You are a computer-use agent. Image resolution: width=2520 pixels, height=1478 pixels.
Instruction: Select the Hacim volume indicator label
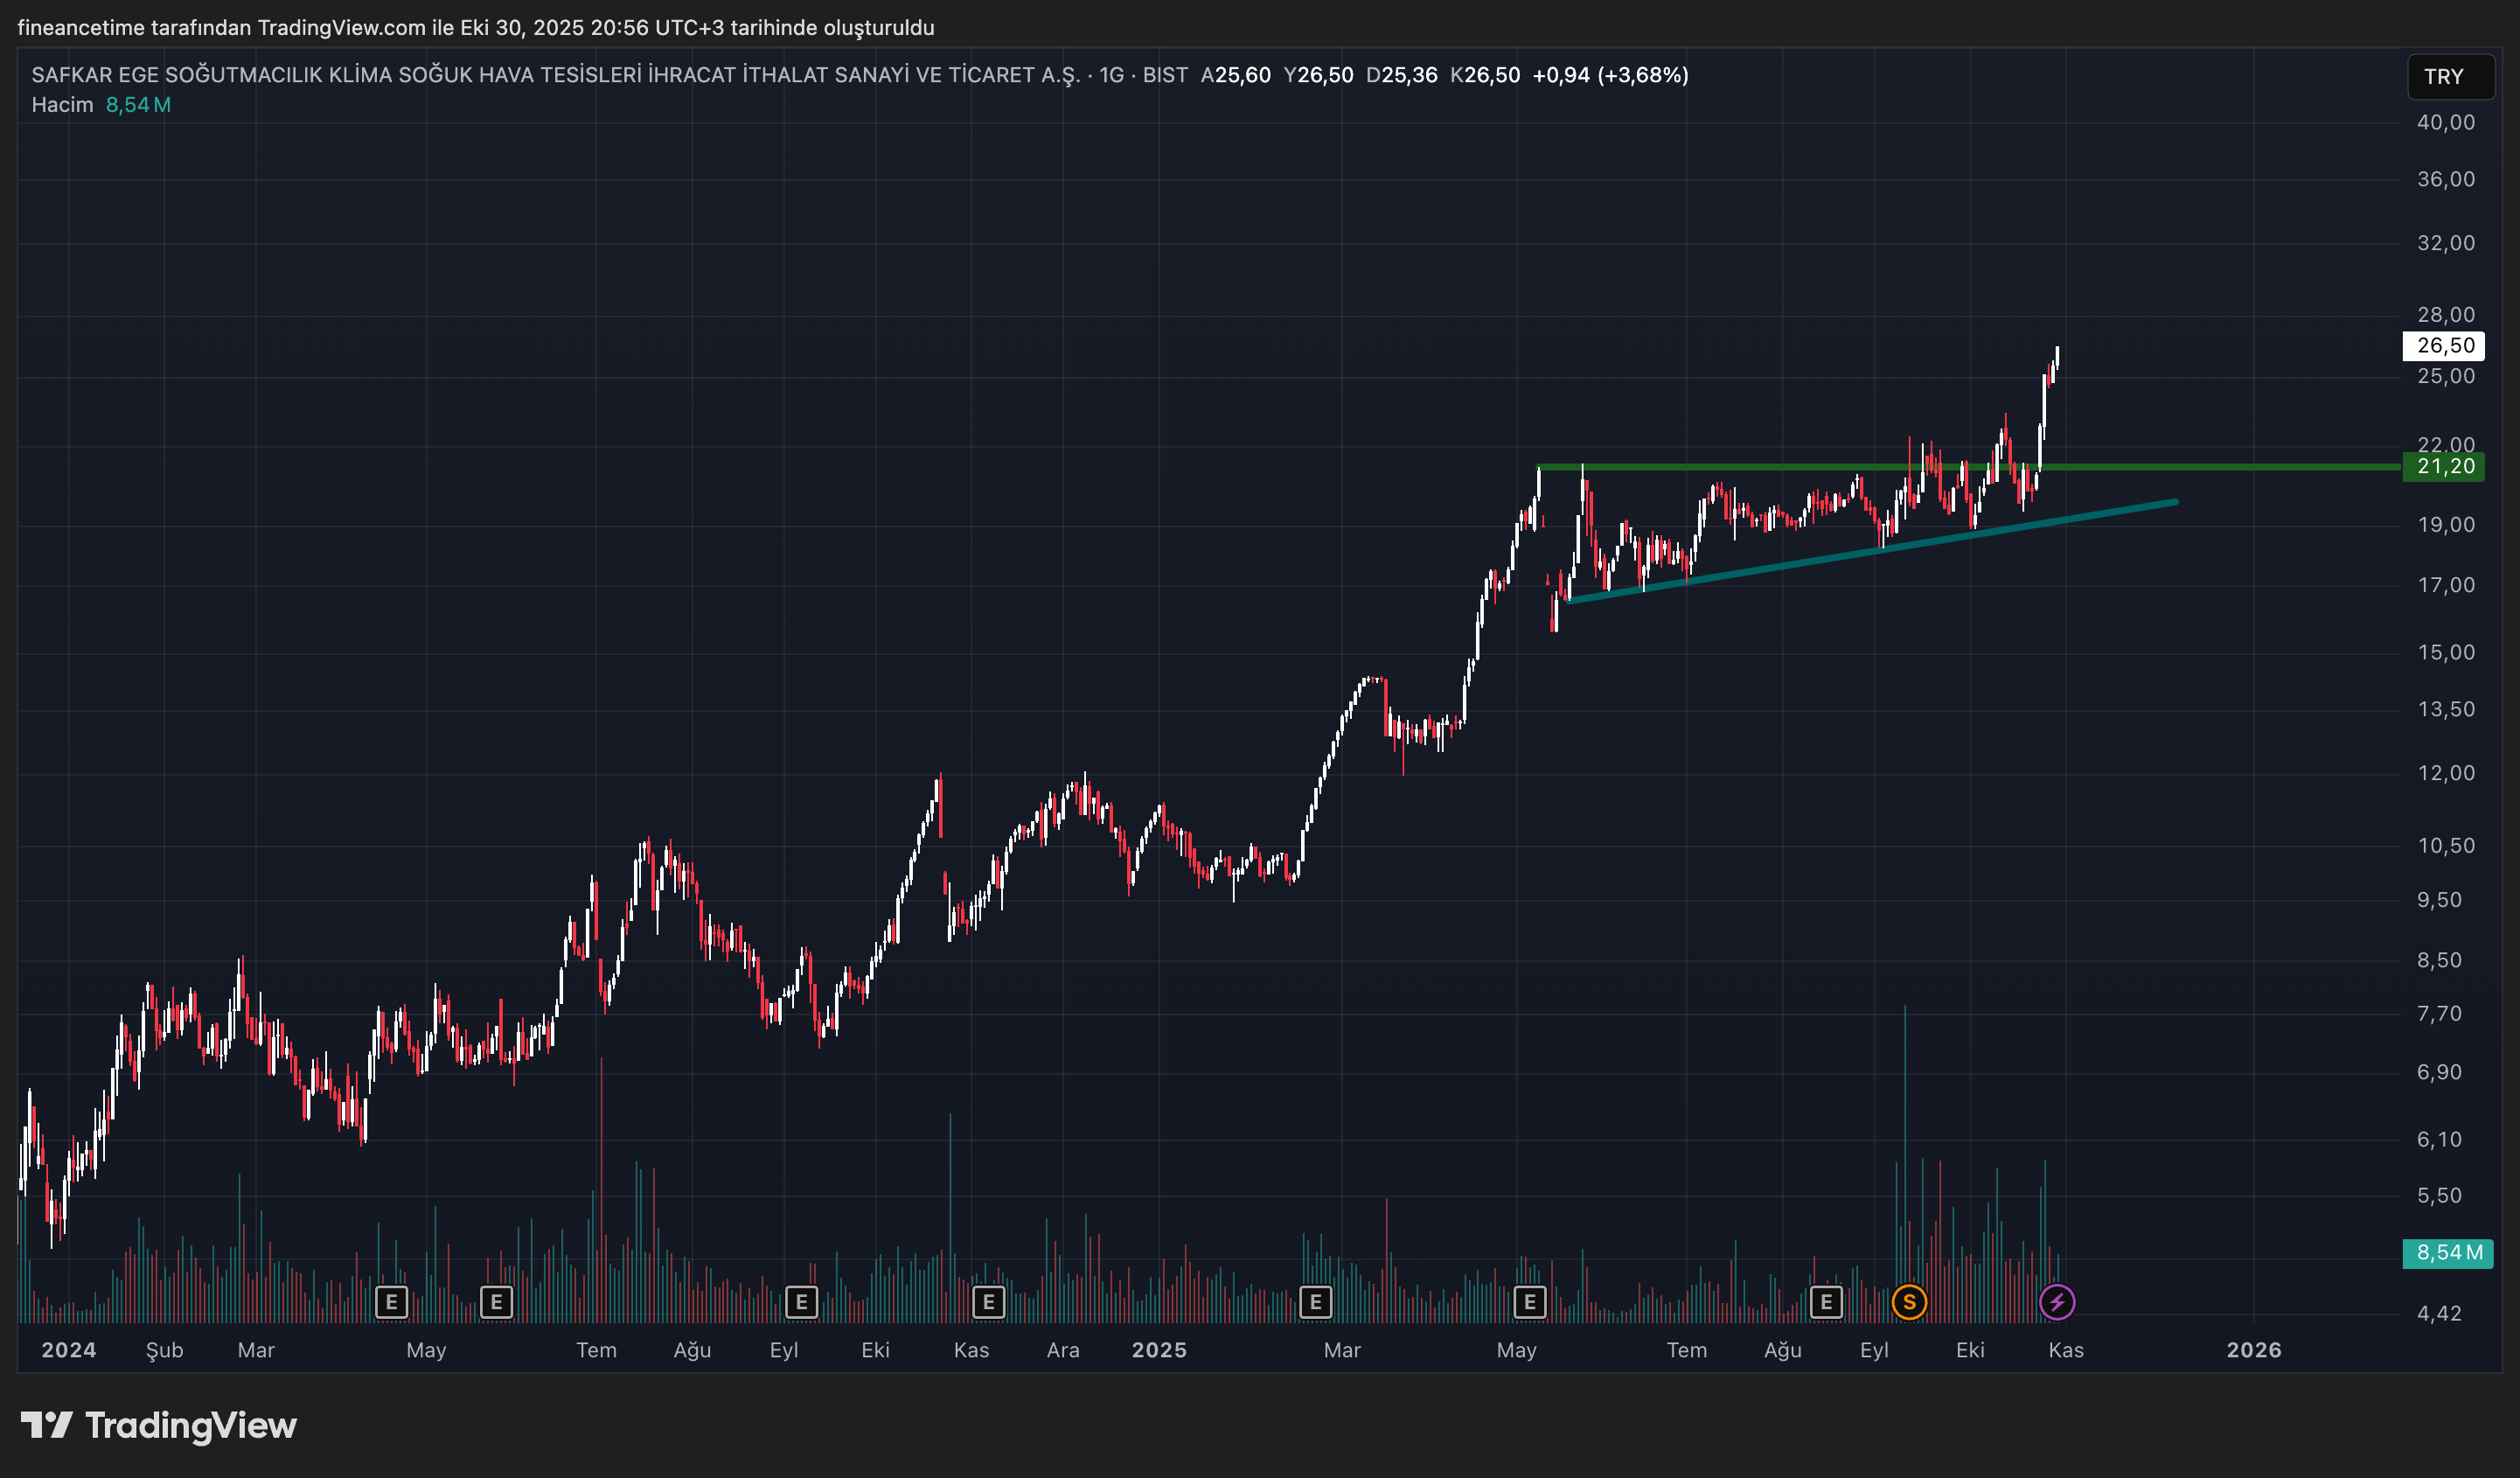coord(62,105)
